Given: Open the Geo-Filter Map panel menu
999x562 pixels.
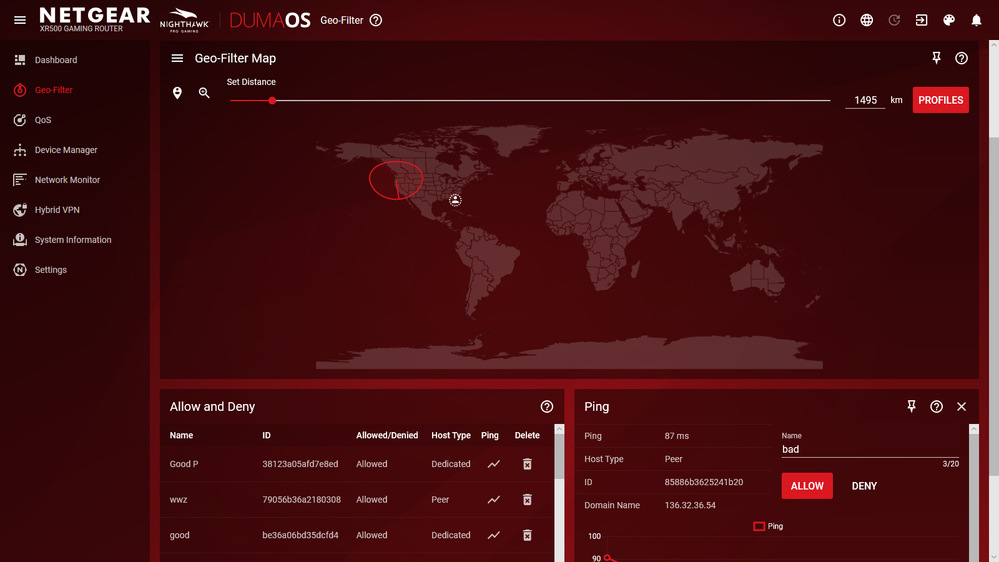Looking at the screenshot, I should 177,59.
